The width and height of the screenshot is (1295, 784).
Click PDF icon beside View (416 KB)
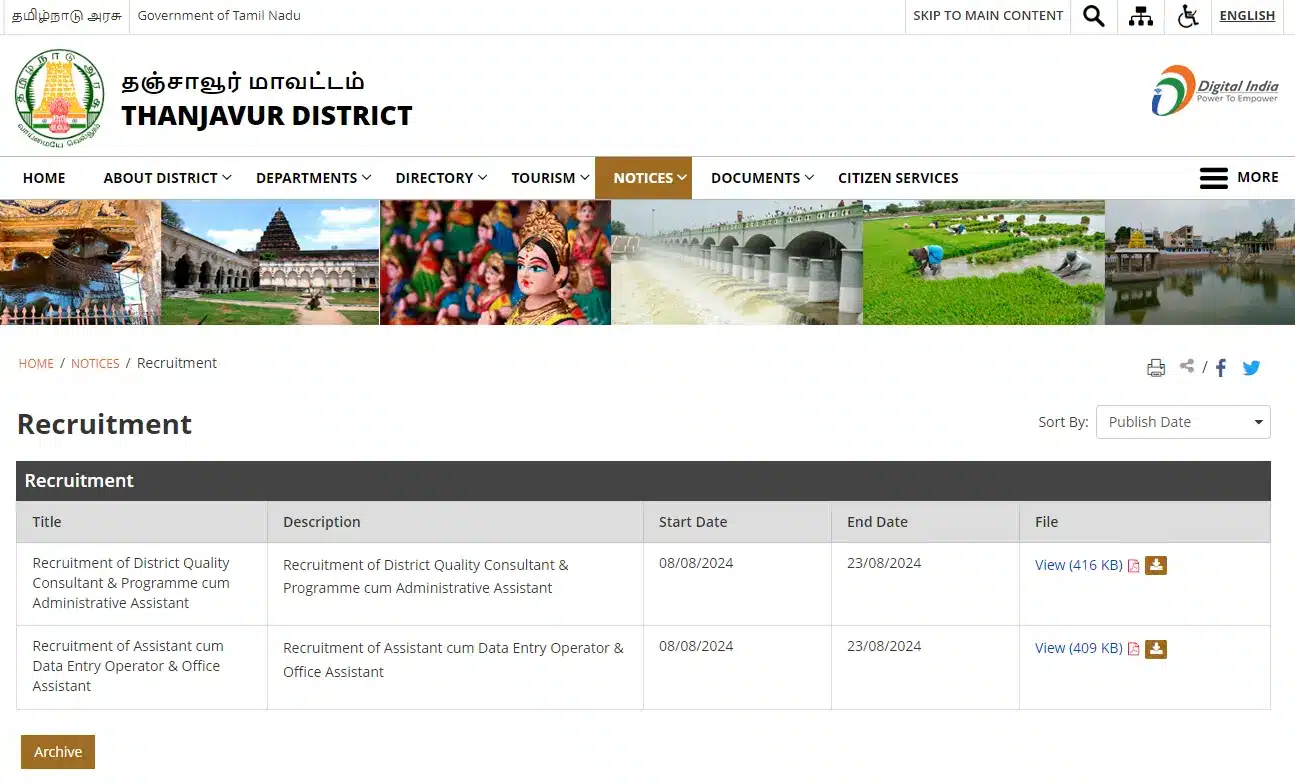coord(1134,566)
